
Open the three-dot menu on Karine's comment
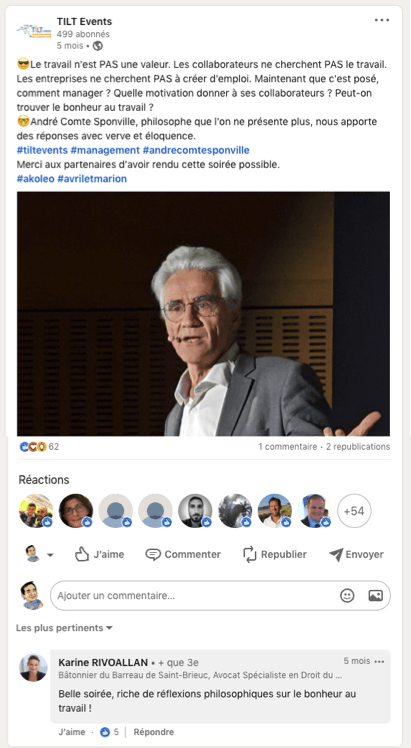tap(380, 662)
